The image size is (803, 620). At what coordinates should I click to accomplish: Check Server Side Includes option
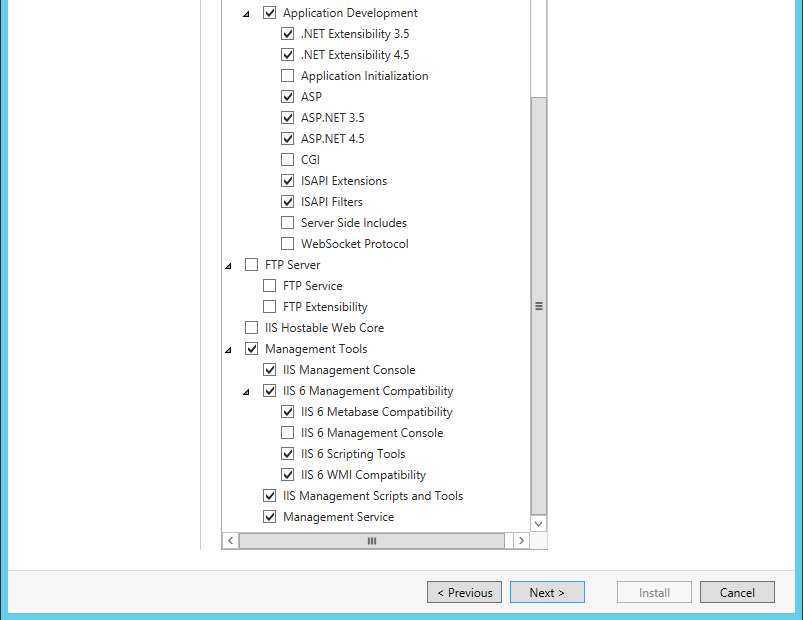tap(288, 223)
